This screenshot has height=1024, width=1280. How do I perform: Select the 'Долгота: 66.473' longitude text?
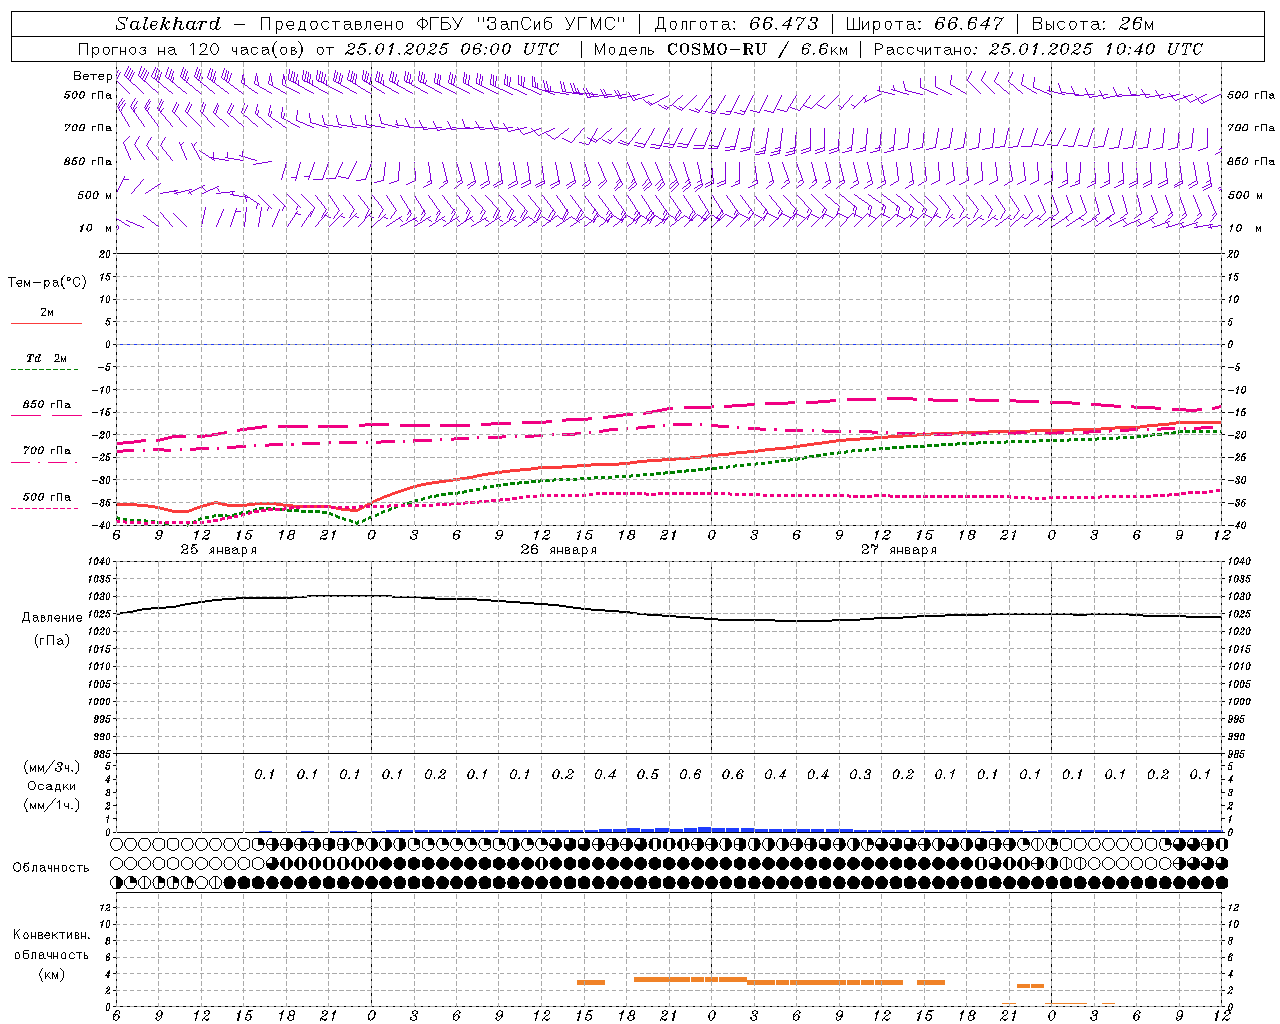pyautogui.click(x=736, y=24)
